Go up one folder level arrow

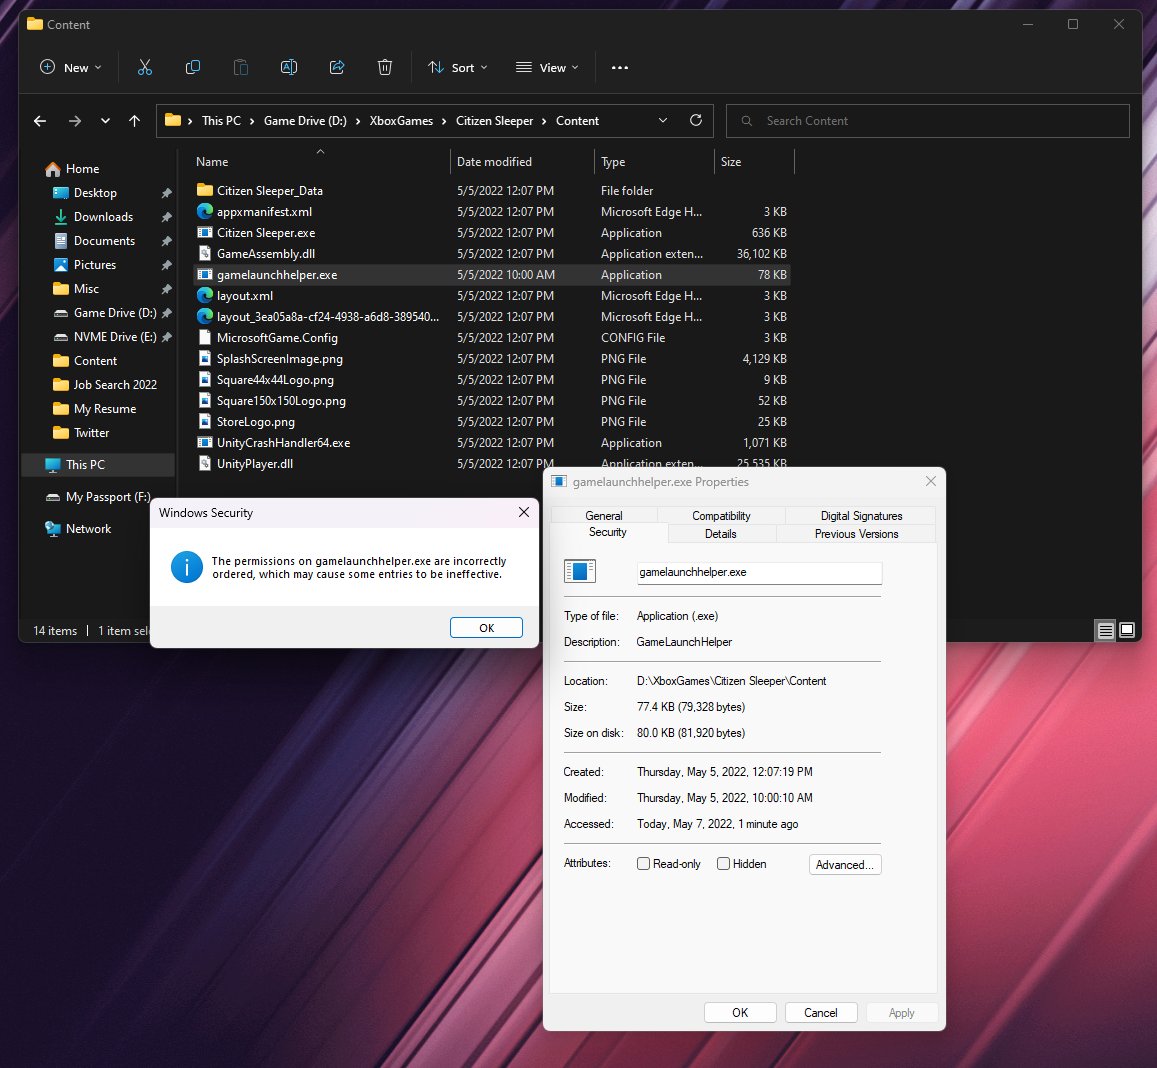click(134, 121)
